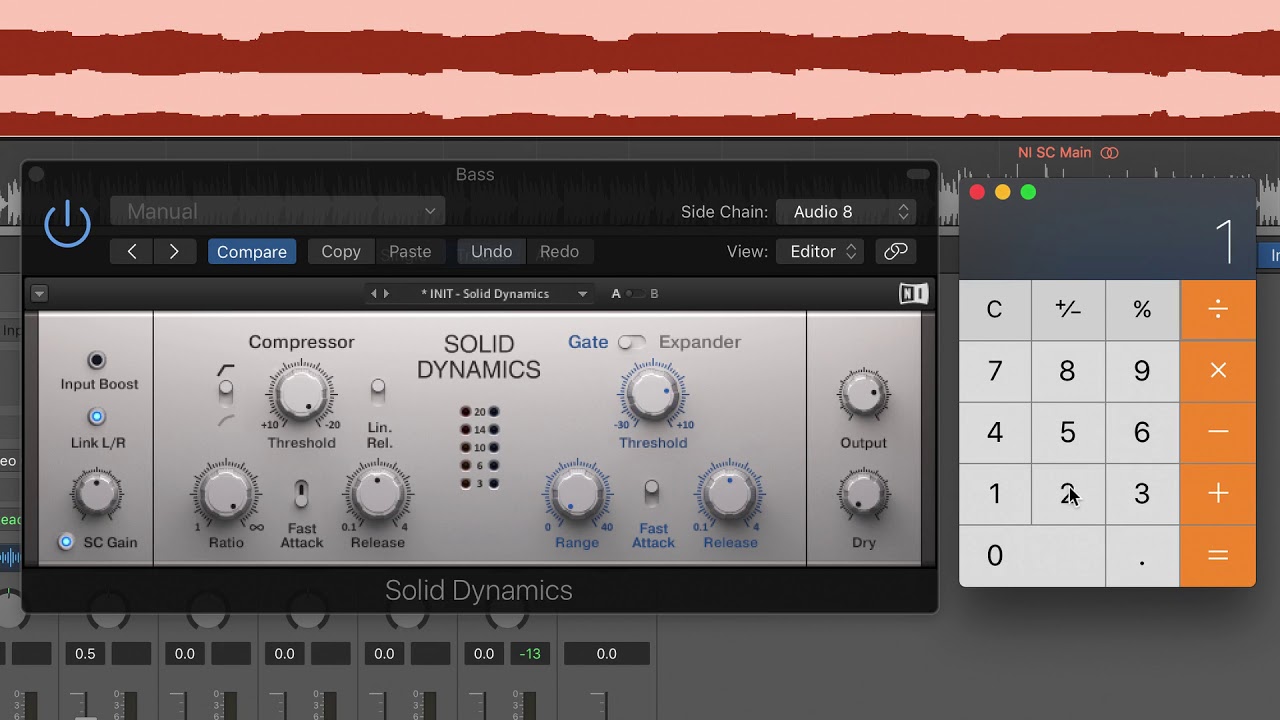Click the calculator 5 key
1280x720 pixels.
click(x=1068, y=432)
